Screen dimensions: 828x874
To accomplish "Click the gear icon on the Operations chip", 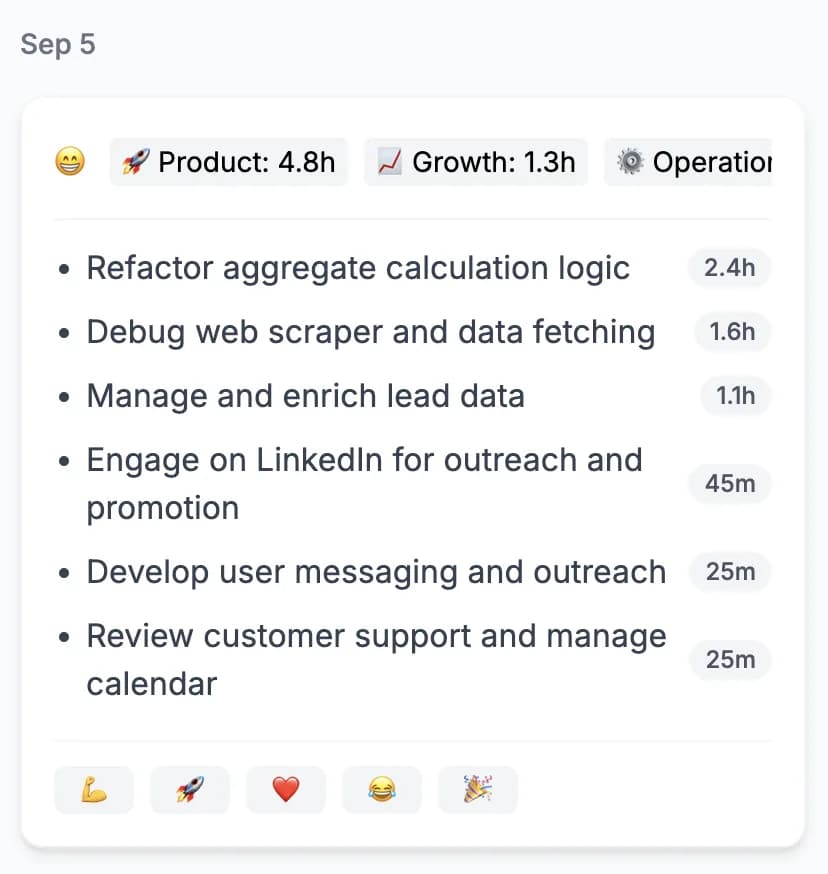I will tap(631, 162).
